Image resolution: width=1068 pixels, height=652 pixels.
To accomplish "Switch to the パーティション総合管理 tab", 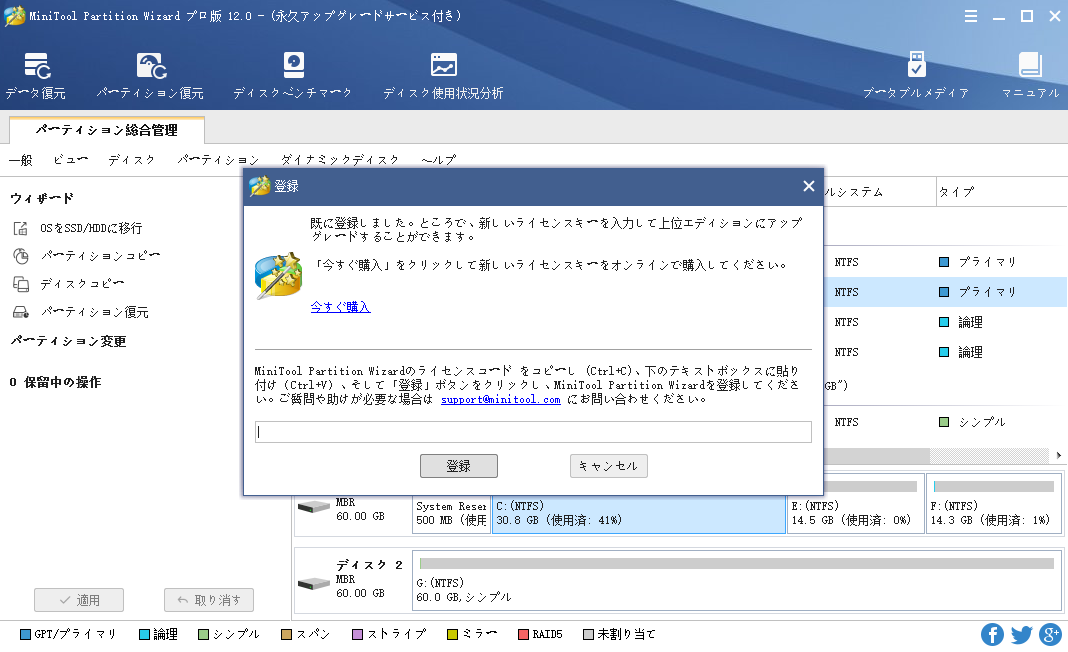I will pyautogui.click(x=106, y=130).
